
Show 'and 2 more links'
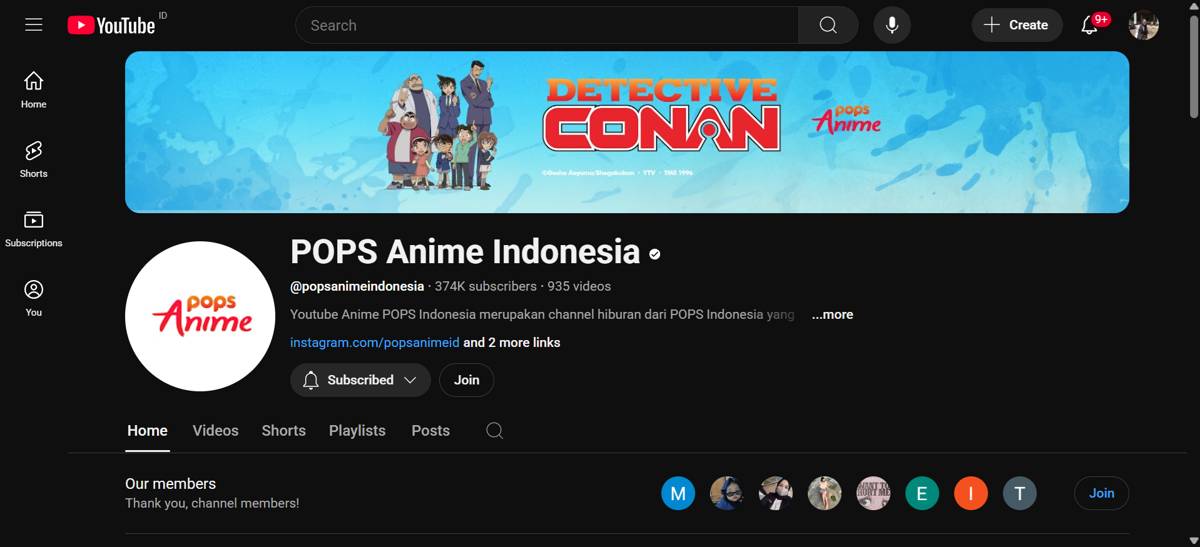pyautogui.click(x=512, y=342)
